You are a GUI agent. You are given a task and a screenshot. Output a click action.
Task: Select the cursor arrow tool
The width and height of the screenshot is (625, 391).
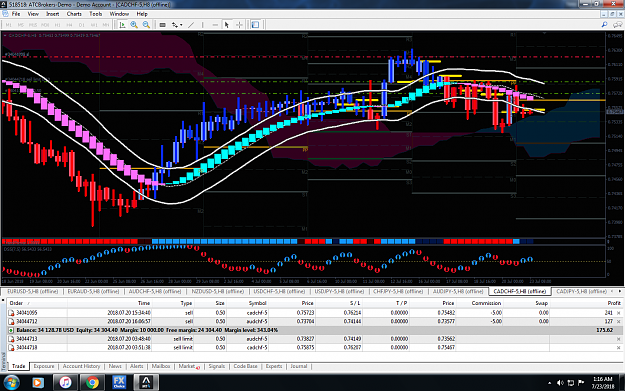pos(227,25)
